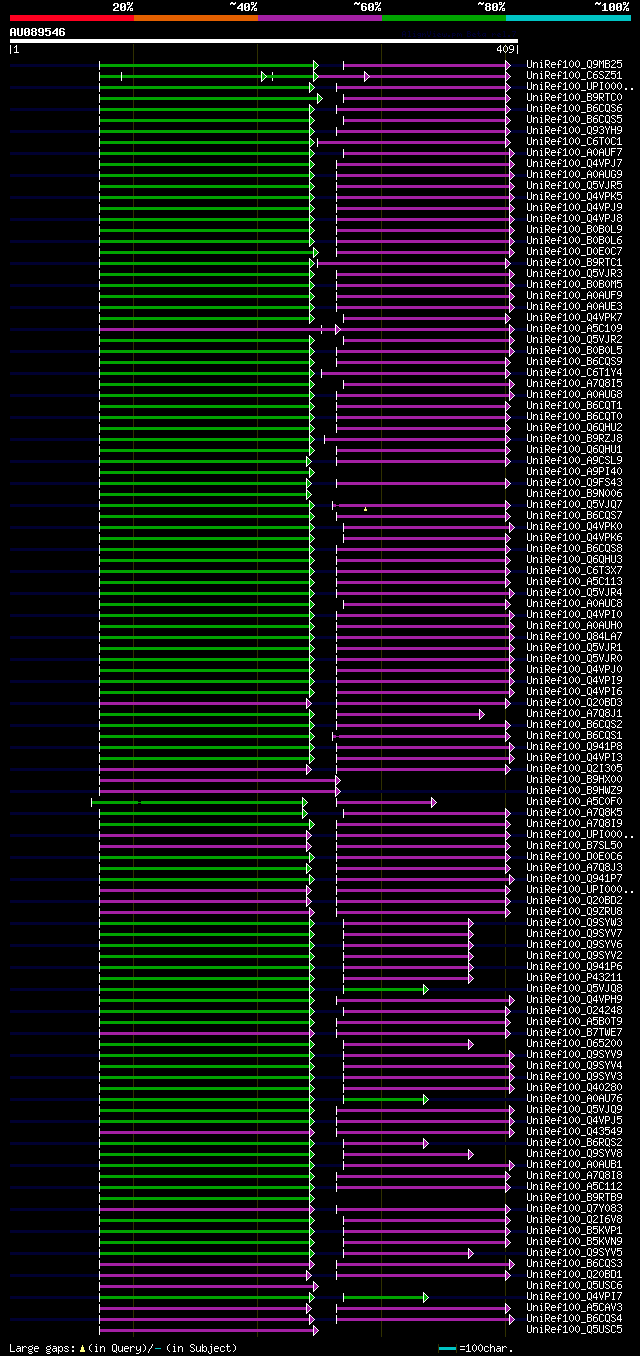Viewport: 640px width, 1356px height.
Task: Select hit UniRef100_B9RZJ8
Action: point(574,438)
